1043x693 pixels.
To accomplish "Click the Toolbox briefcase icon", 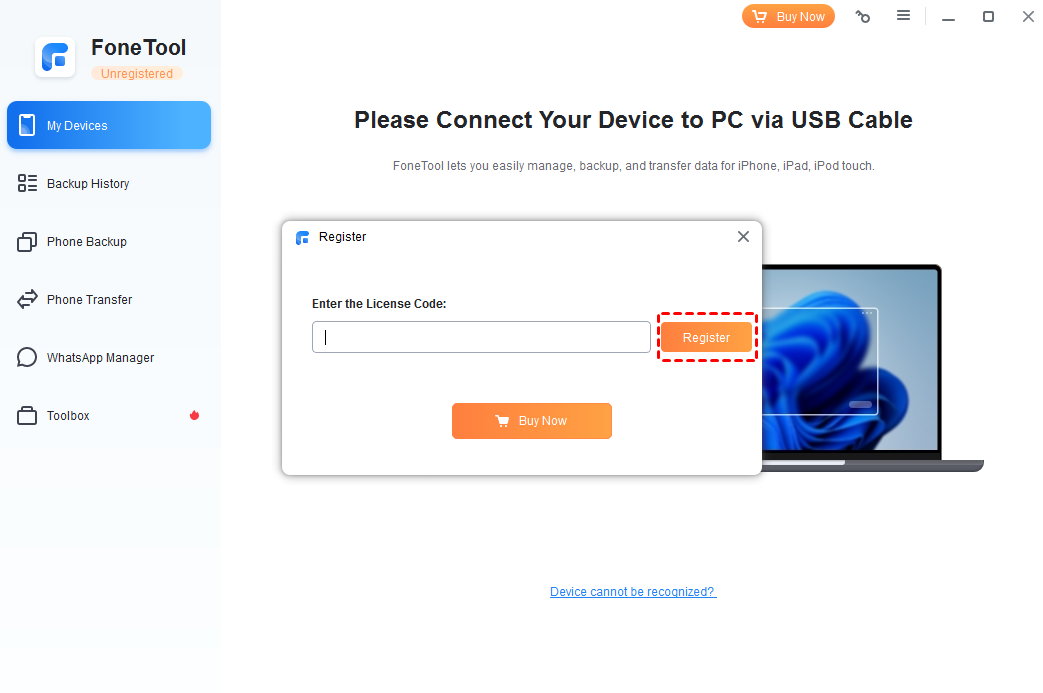I will 27,416.
